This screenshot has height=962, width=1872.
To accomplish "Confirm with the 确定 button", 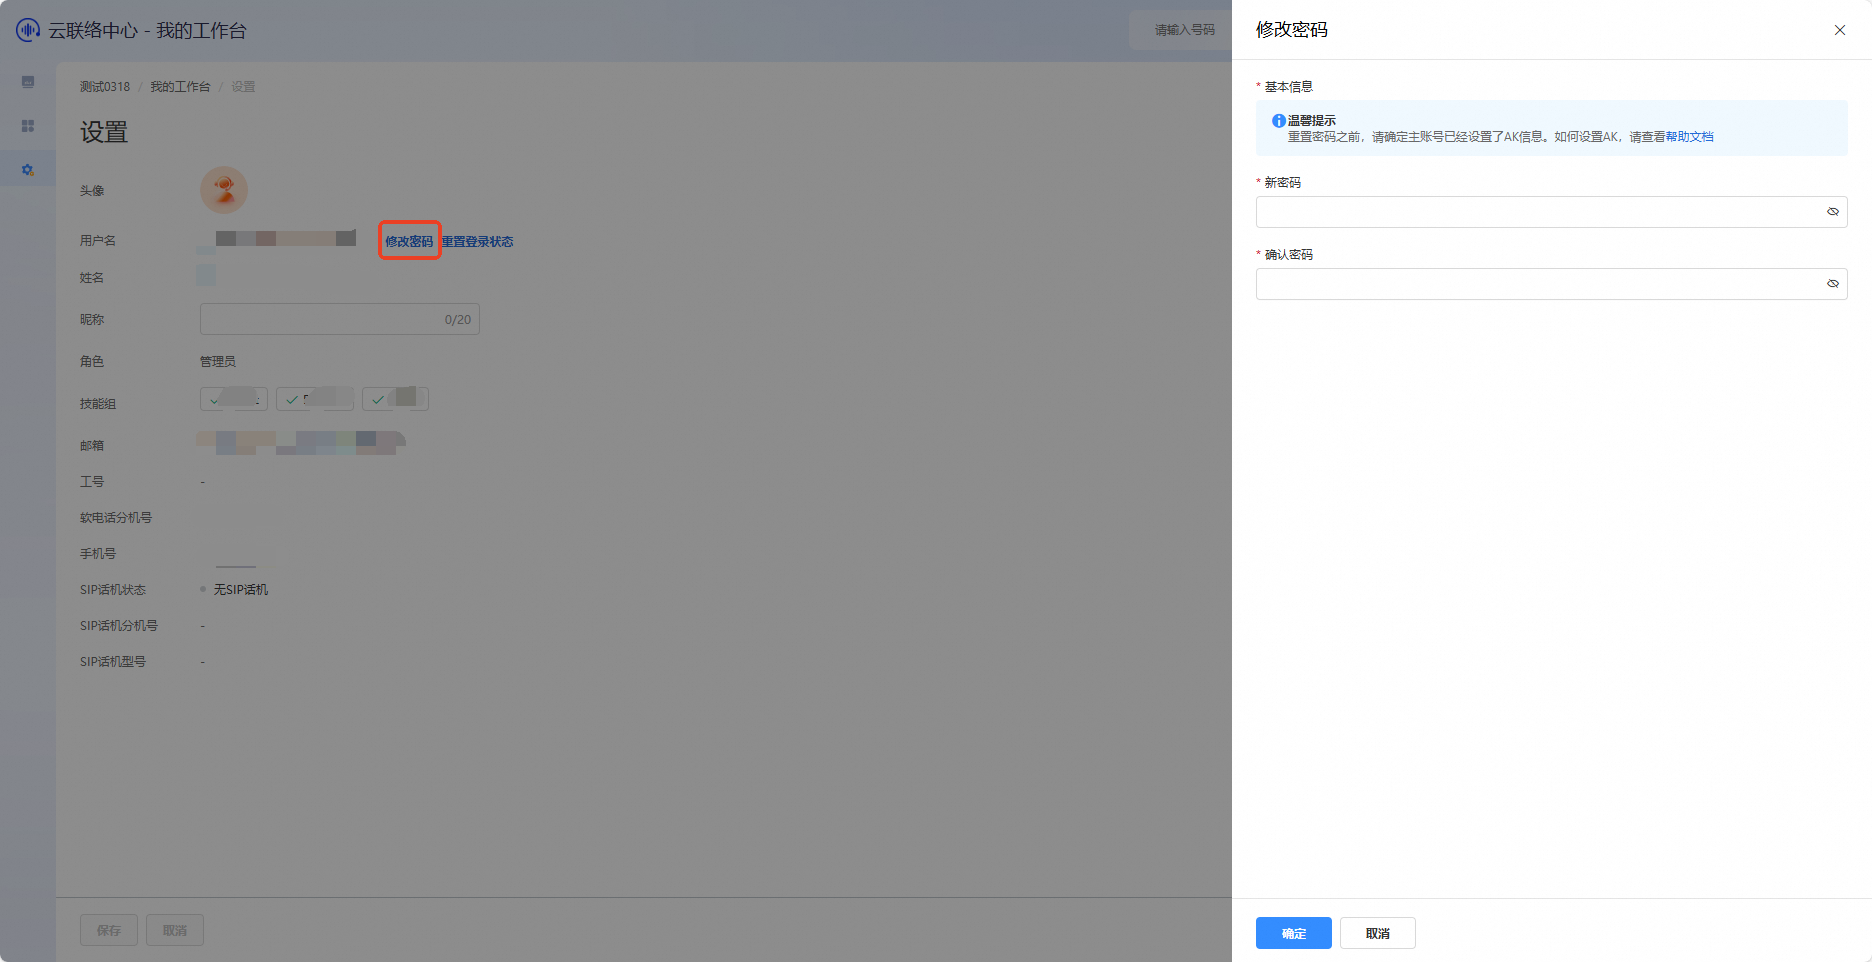I will click(1294, 933).
